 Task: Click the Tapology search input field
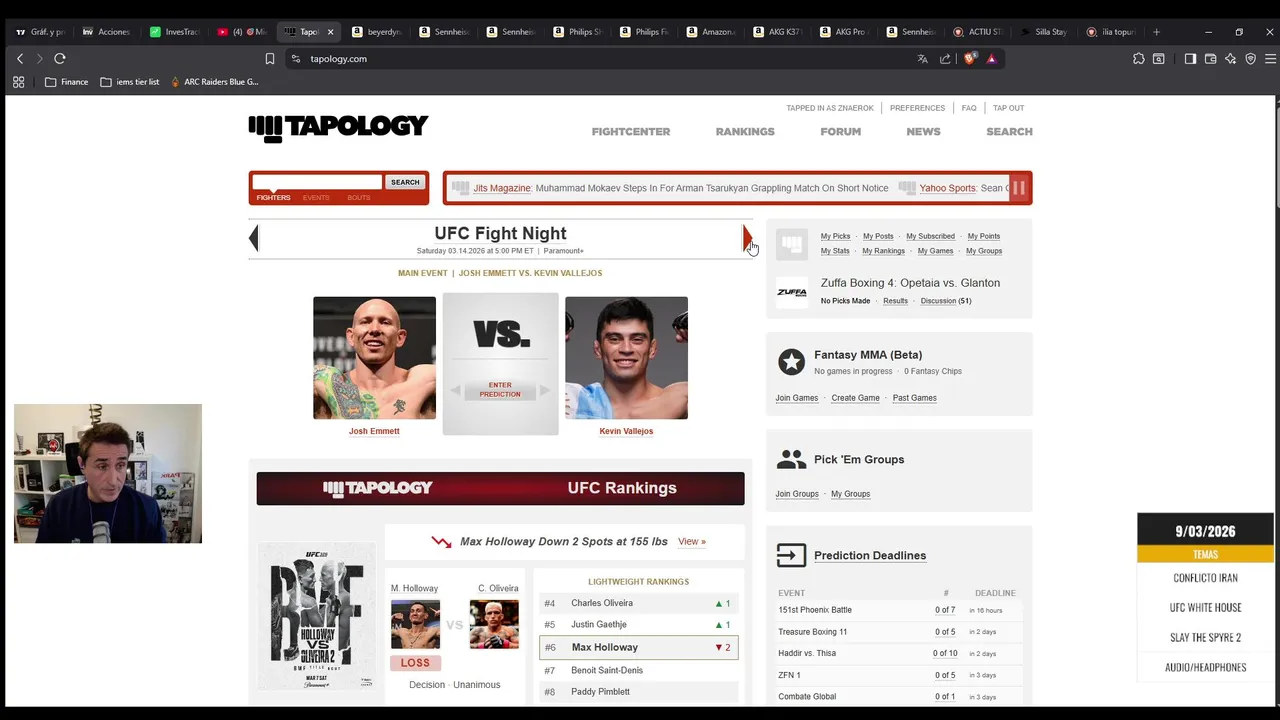point(317,182)
